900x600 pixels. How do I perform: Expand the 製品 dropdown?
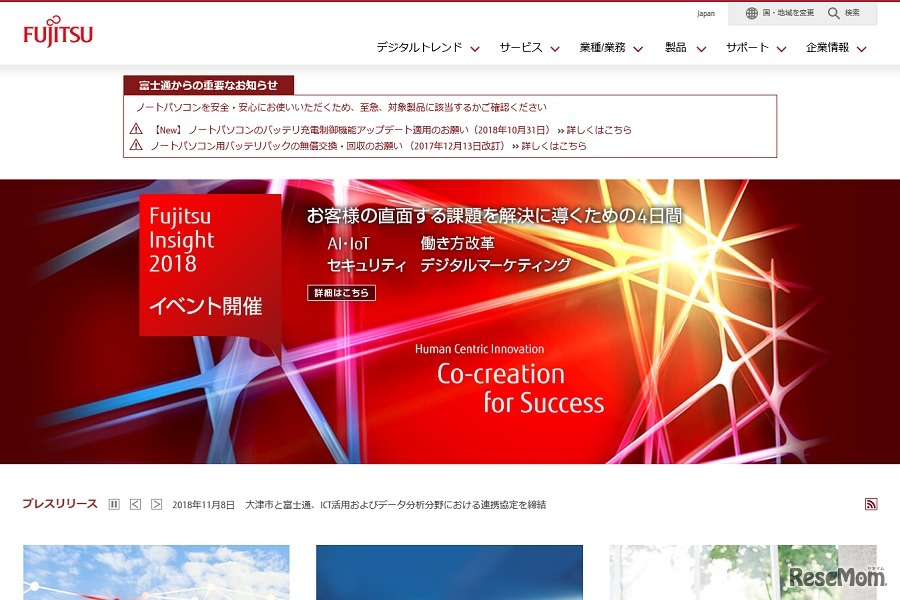(677, 47)
